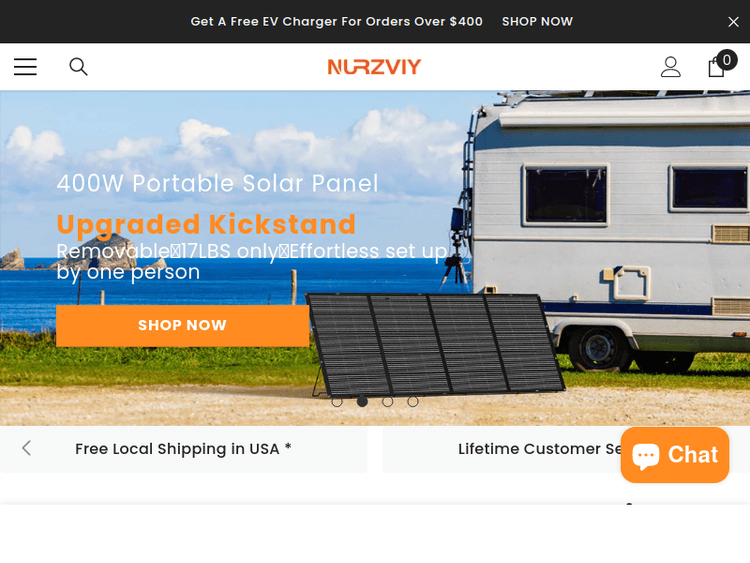Image resolution: width=750 pixels, height=563 pixels.
Task: Open the user account icon
Action: (x=671, y=67)
